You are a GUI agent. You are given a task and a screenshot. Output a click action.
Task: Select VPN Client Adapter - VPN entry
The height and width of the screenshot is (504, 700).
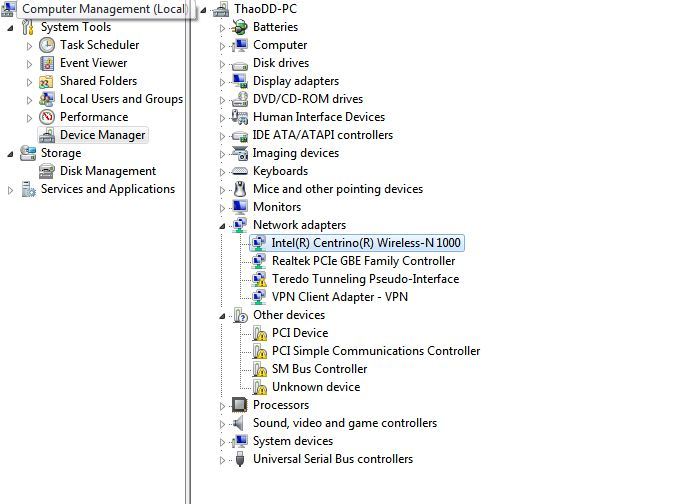(x=340, y=297)
